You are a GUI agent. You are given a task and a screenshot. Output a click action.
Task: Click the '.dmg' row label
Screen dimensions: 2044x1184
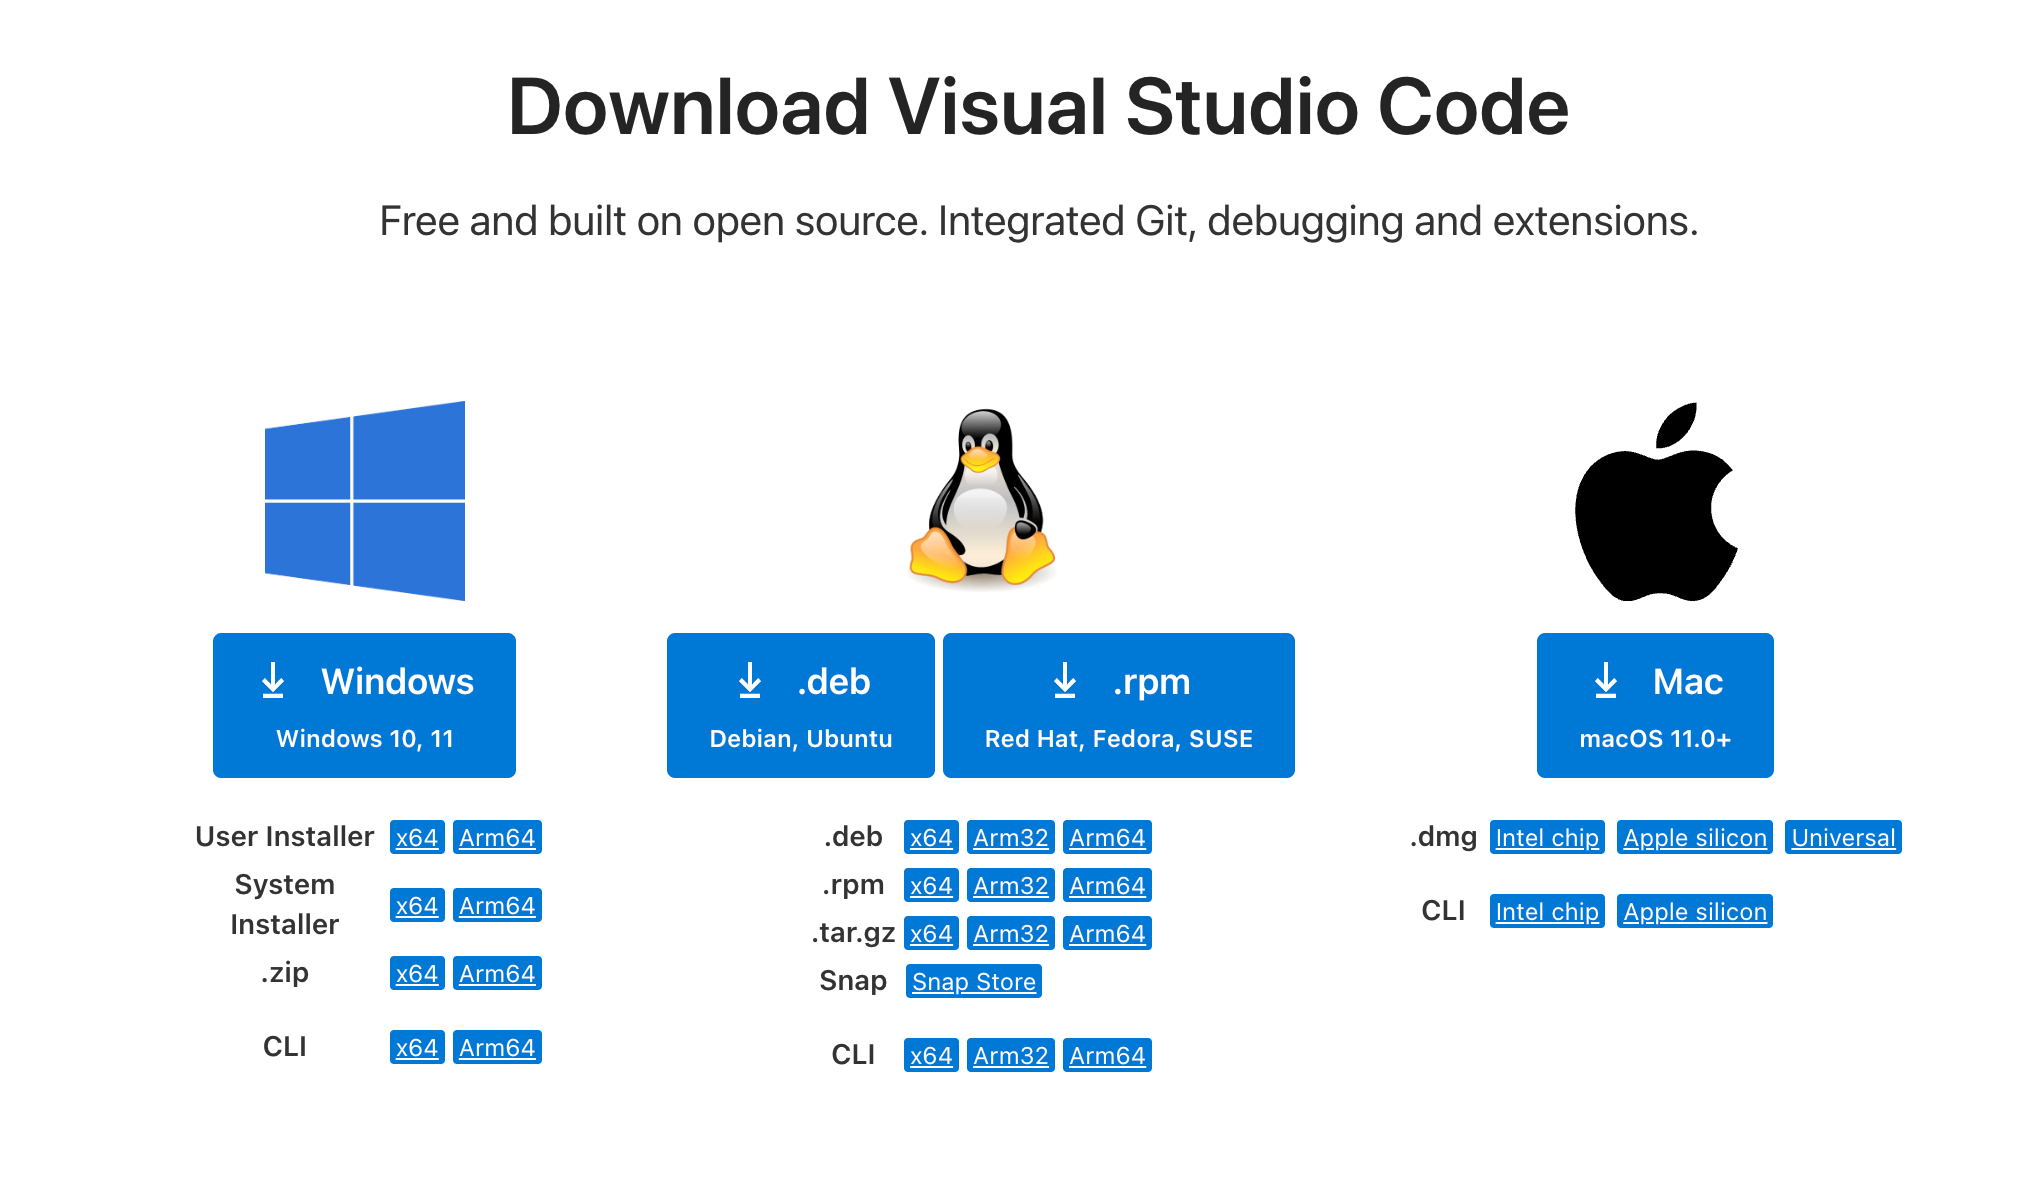point(1443,836)
